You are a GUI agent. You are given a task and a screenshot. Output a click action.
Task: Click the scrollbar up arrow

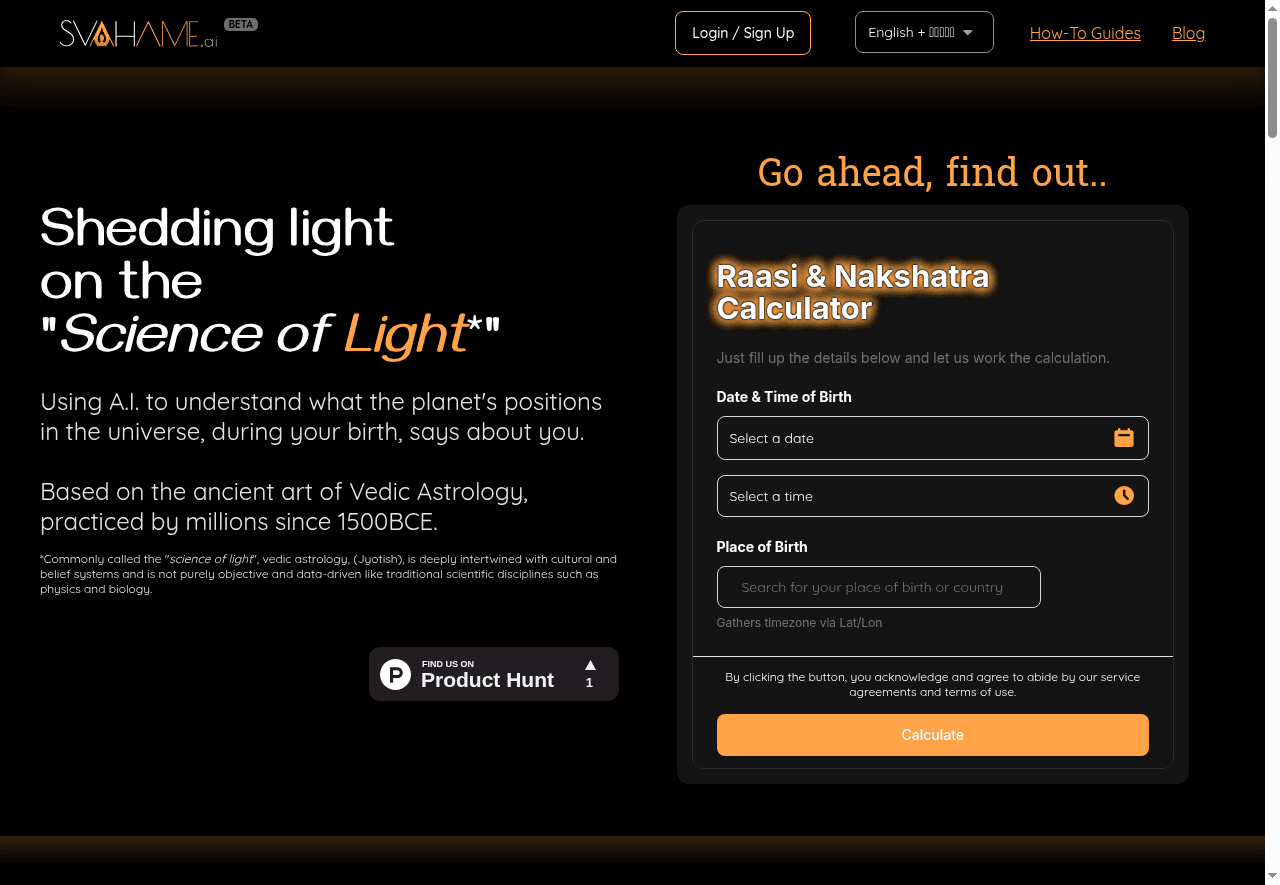[1272, 7]
